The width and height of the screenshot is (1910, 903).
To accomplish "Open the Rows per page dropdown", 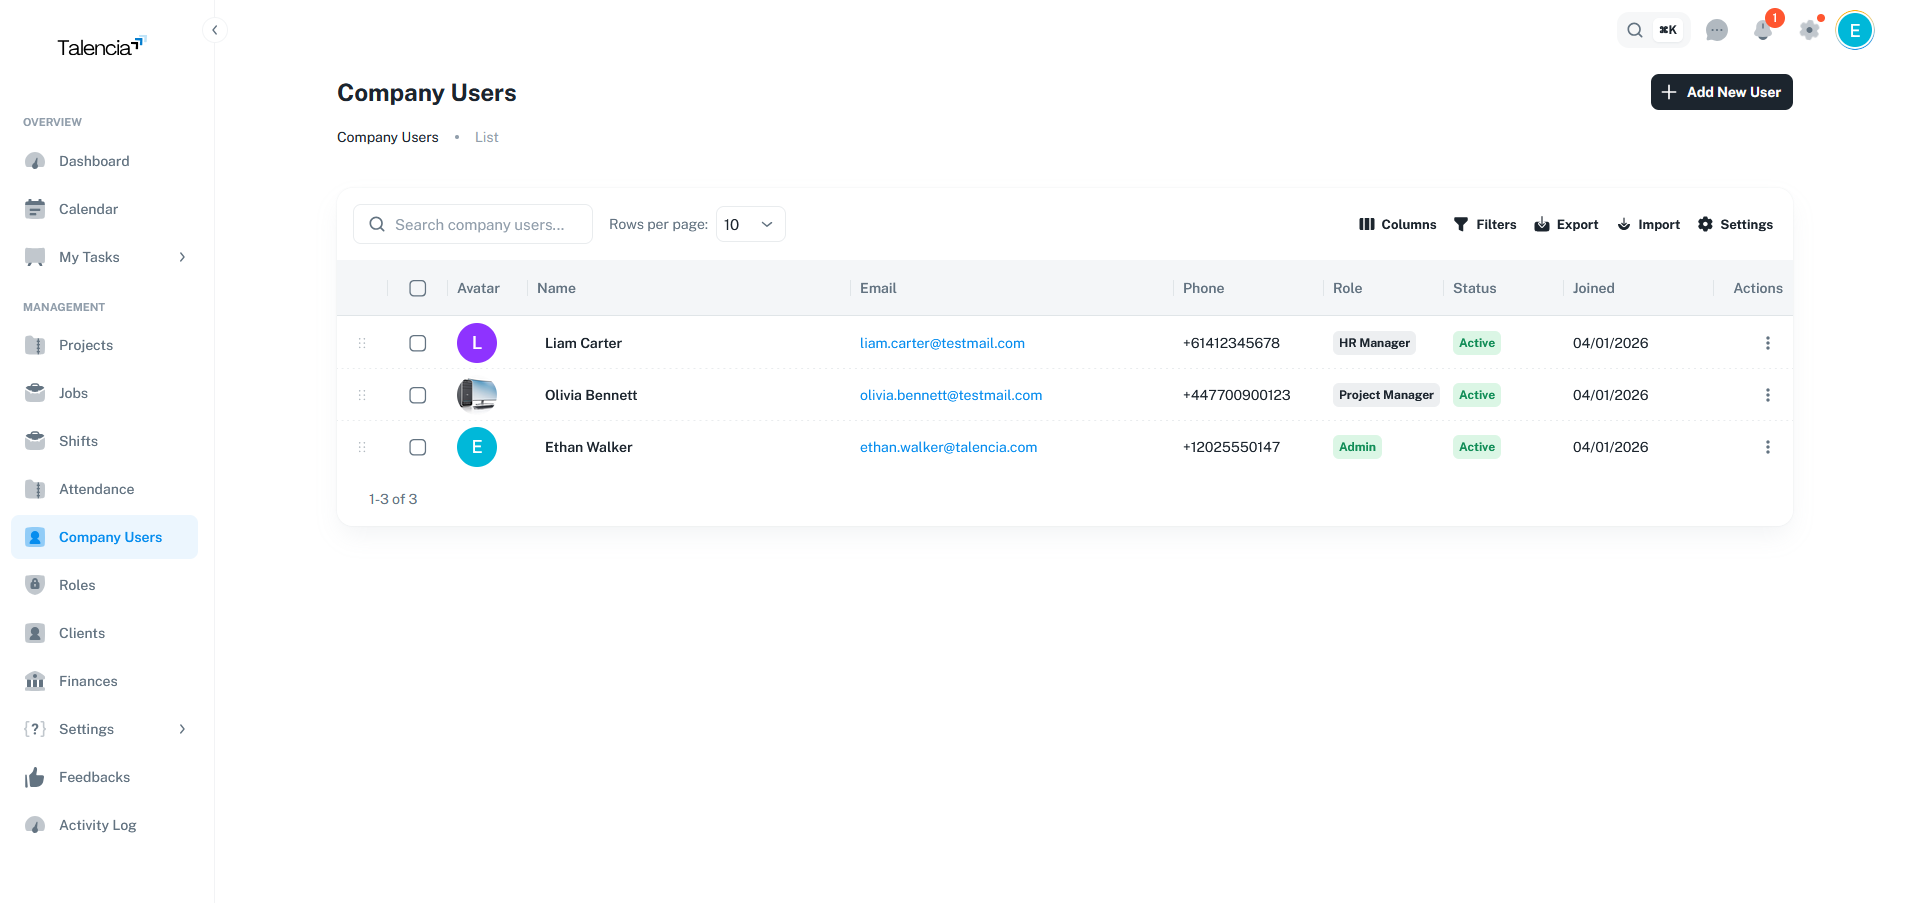I will [748, 224].
